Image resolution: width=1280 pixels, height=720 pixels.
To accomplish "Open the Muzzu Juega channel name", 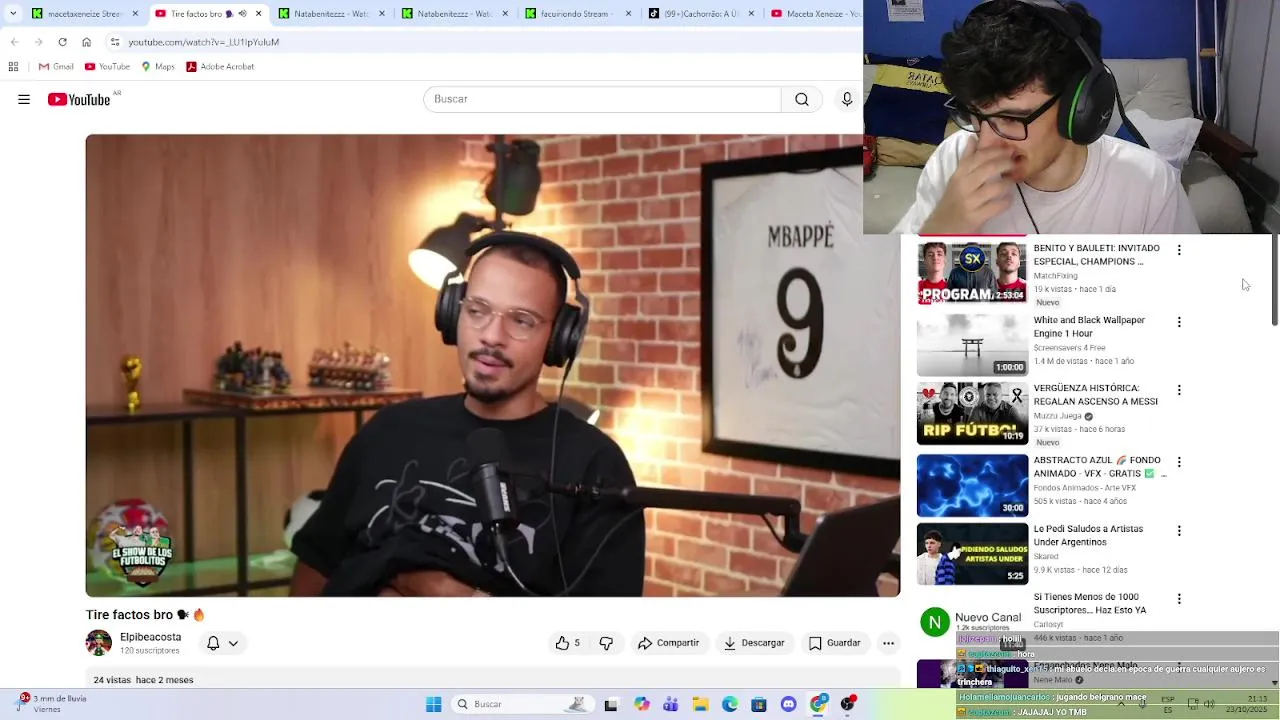I will pyautogui.click(x=1057, y=416).
